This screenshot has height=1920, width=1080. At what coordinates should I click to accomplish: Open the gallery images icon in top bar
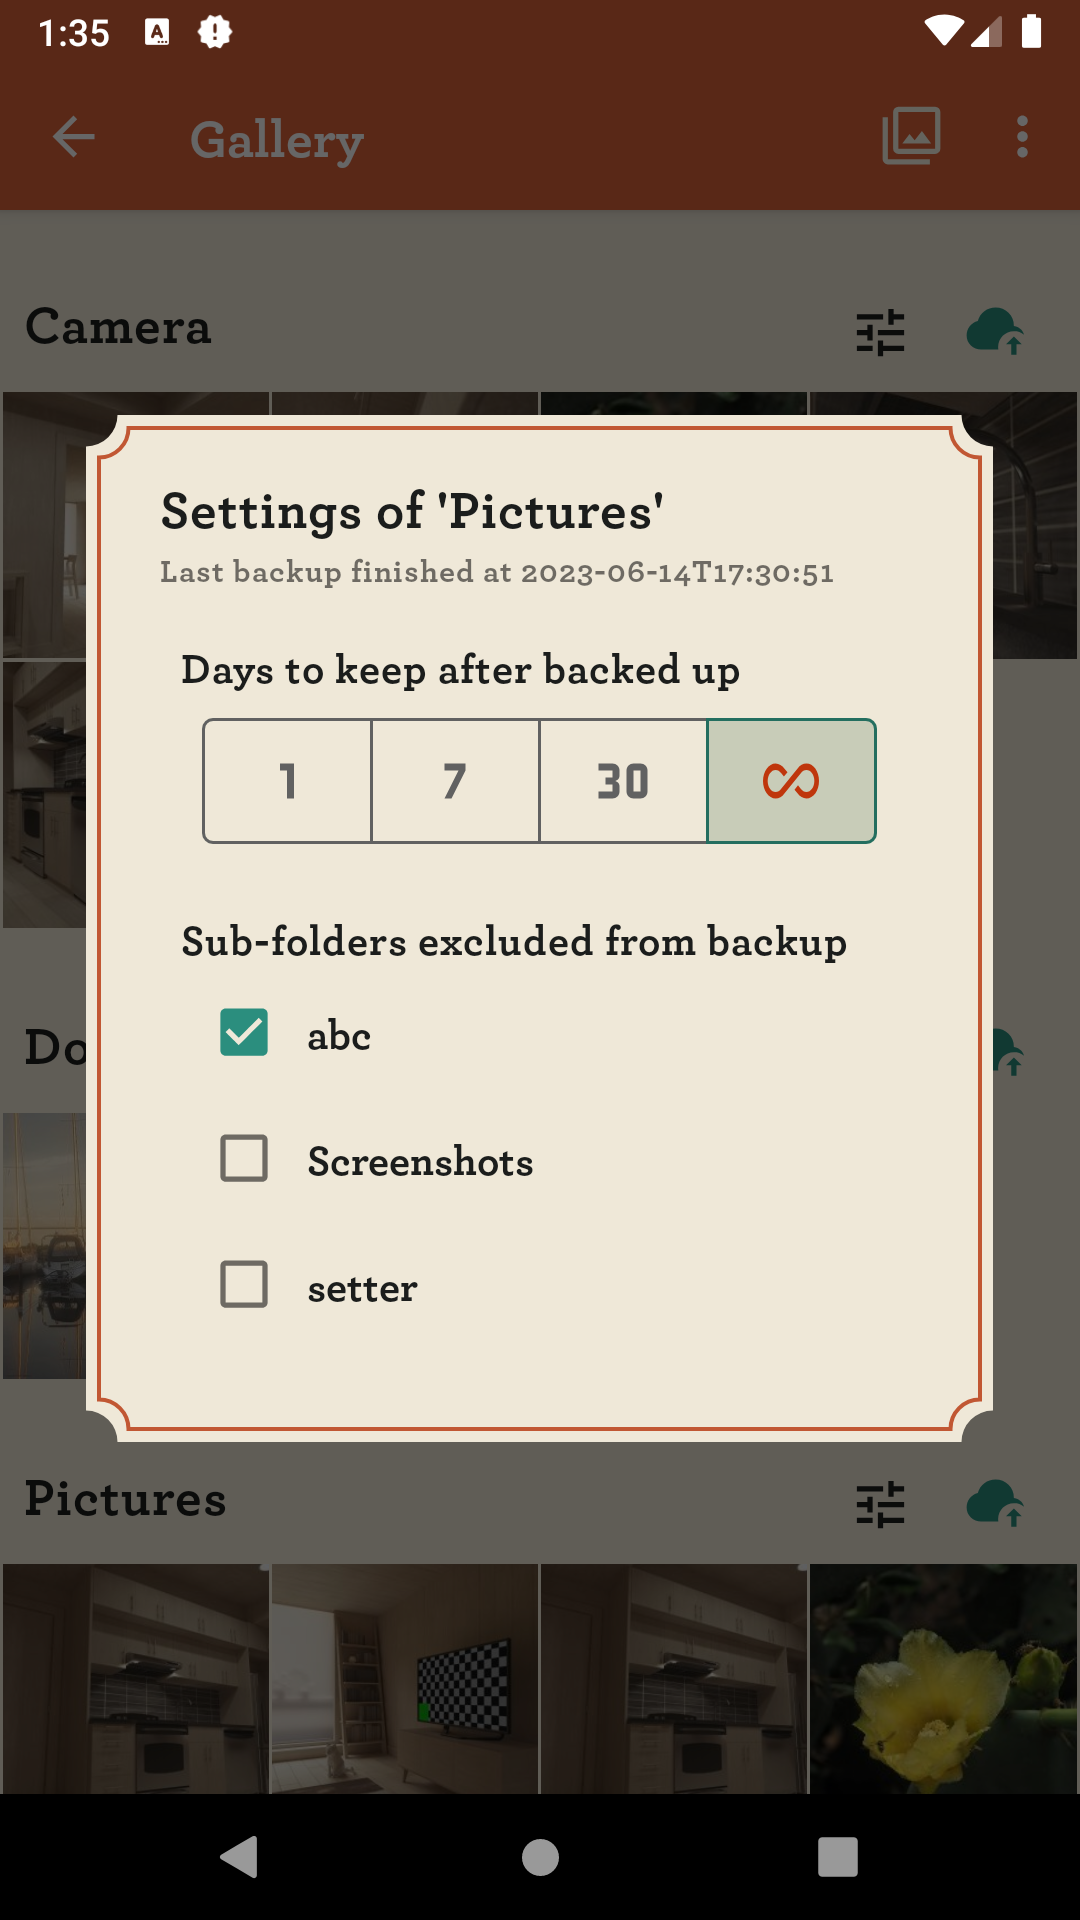[911, 136]
